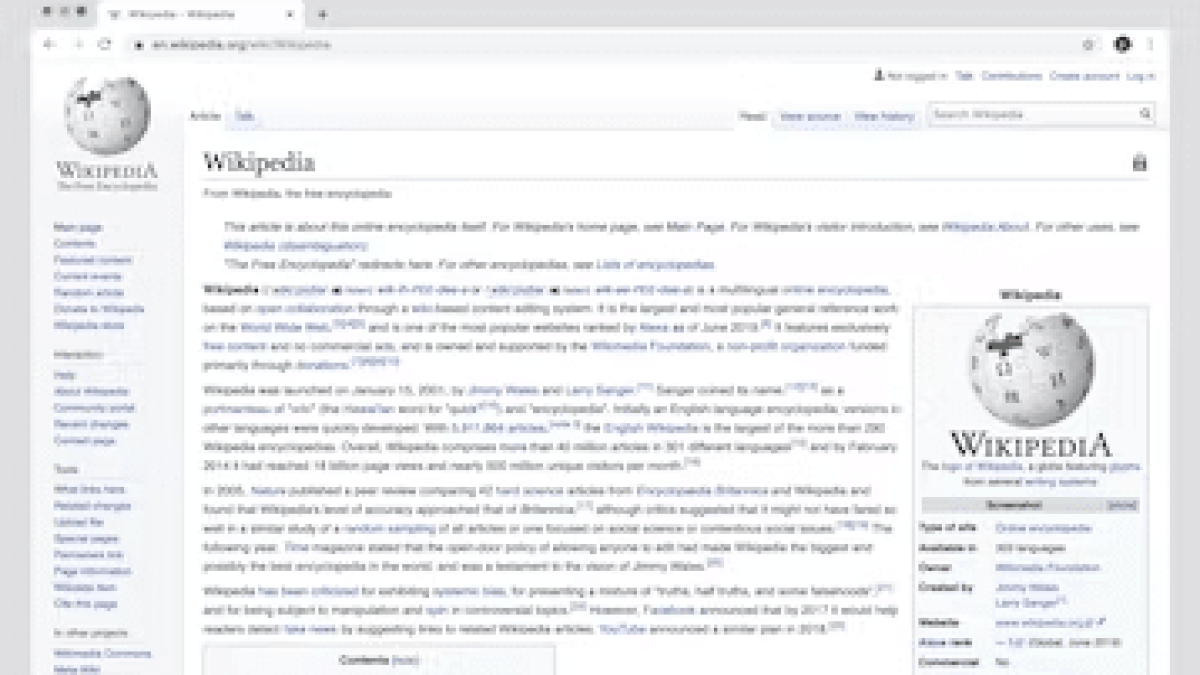1200x675 pixels.
Task: Open the browser three-dot menu
Action: (1150, 45)
